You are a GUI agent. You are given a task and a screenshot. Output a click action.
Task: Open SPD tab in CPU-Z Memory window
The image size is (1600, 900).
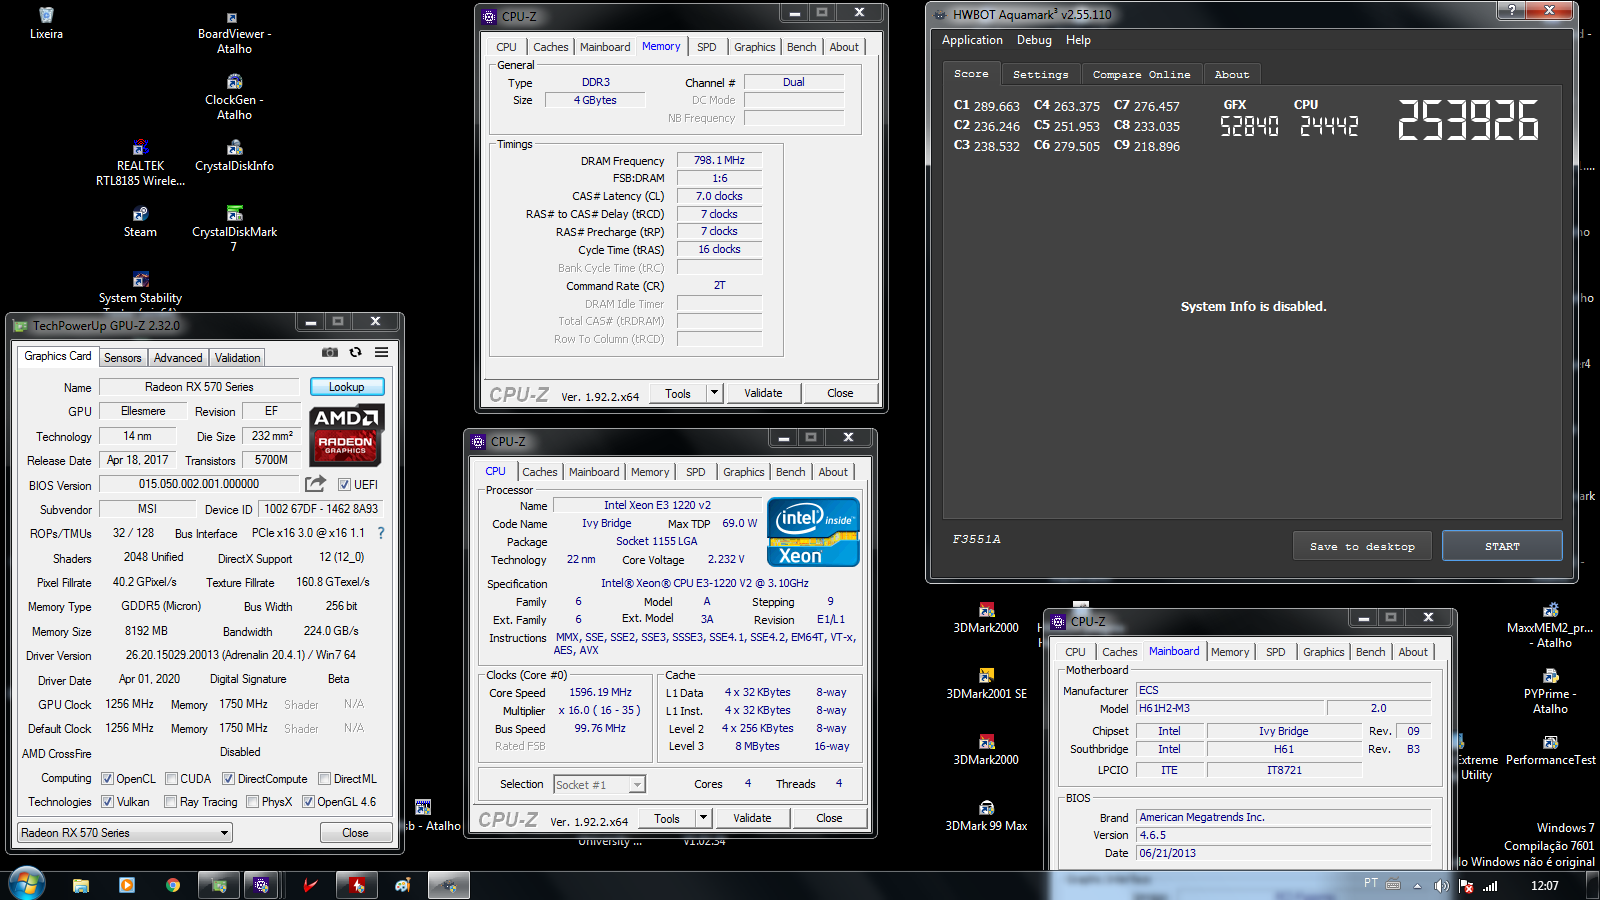[x=706, y=47]
